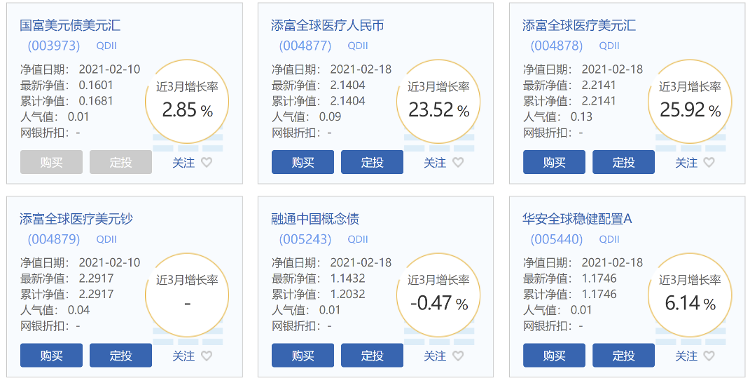The height and width of the screenshot is (383, 750).
Task: Open 国富美元债美元汇 fund title link
Action: click(70, 25)
